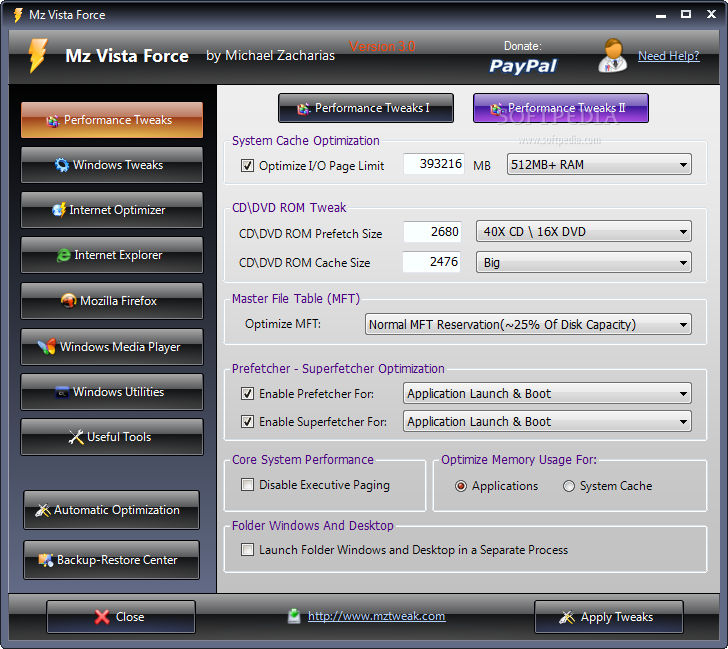Click the doctor help avatar icon
This screenshot has height=649, width=728.
coord(613,55)
